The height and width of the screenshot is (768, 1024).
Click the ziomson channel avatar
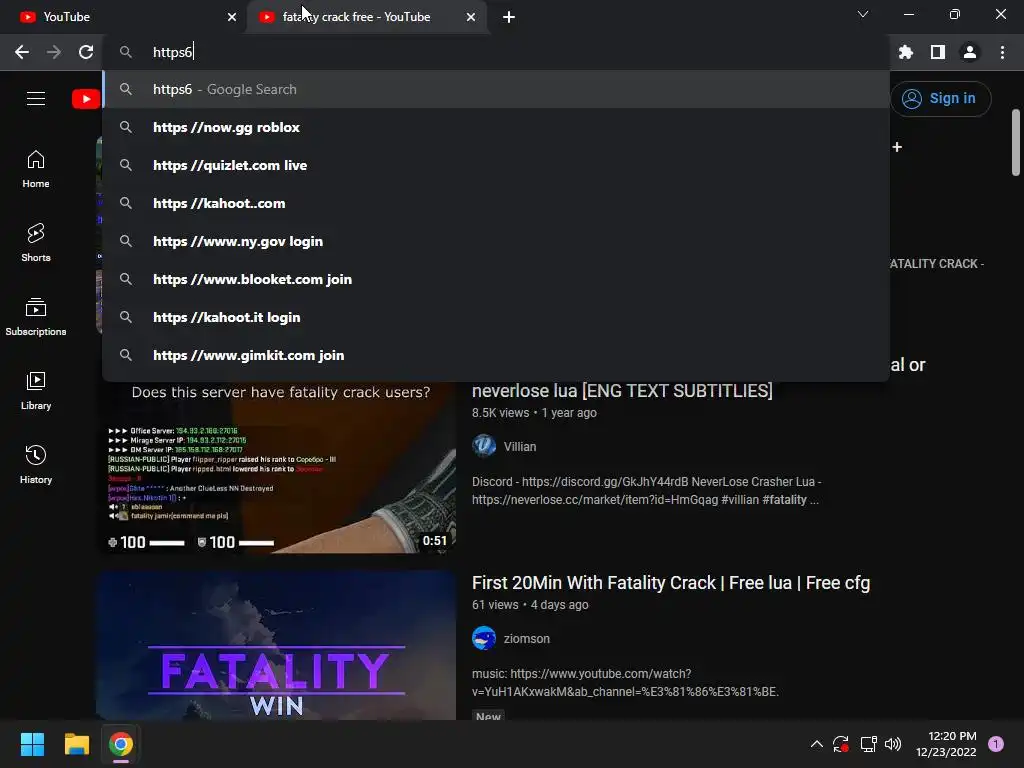click(484, 638)
